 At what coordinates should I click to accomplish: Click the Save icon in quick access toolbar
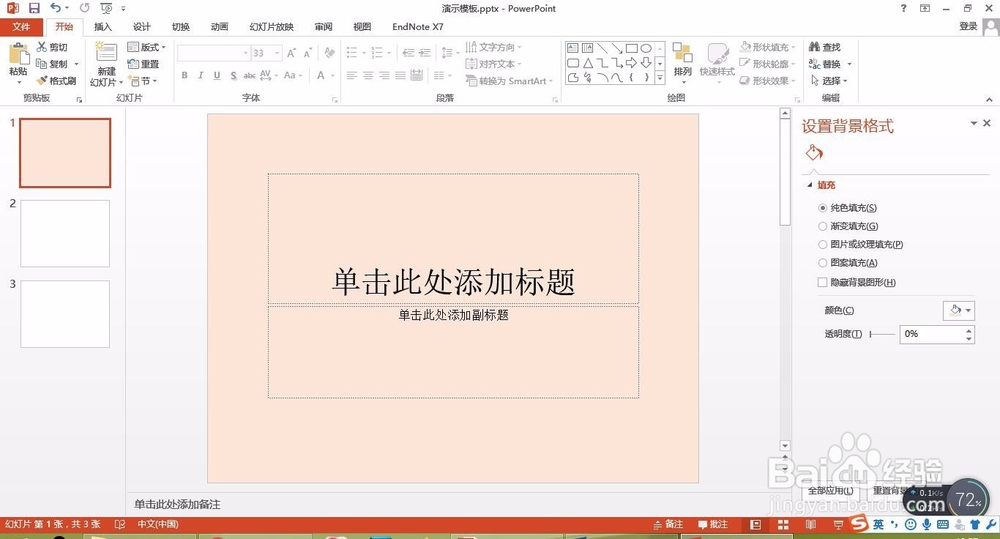pyautogui.click(x=34, y=8)
